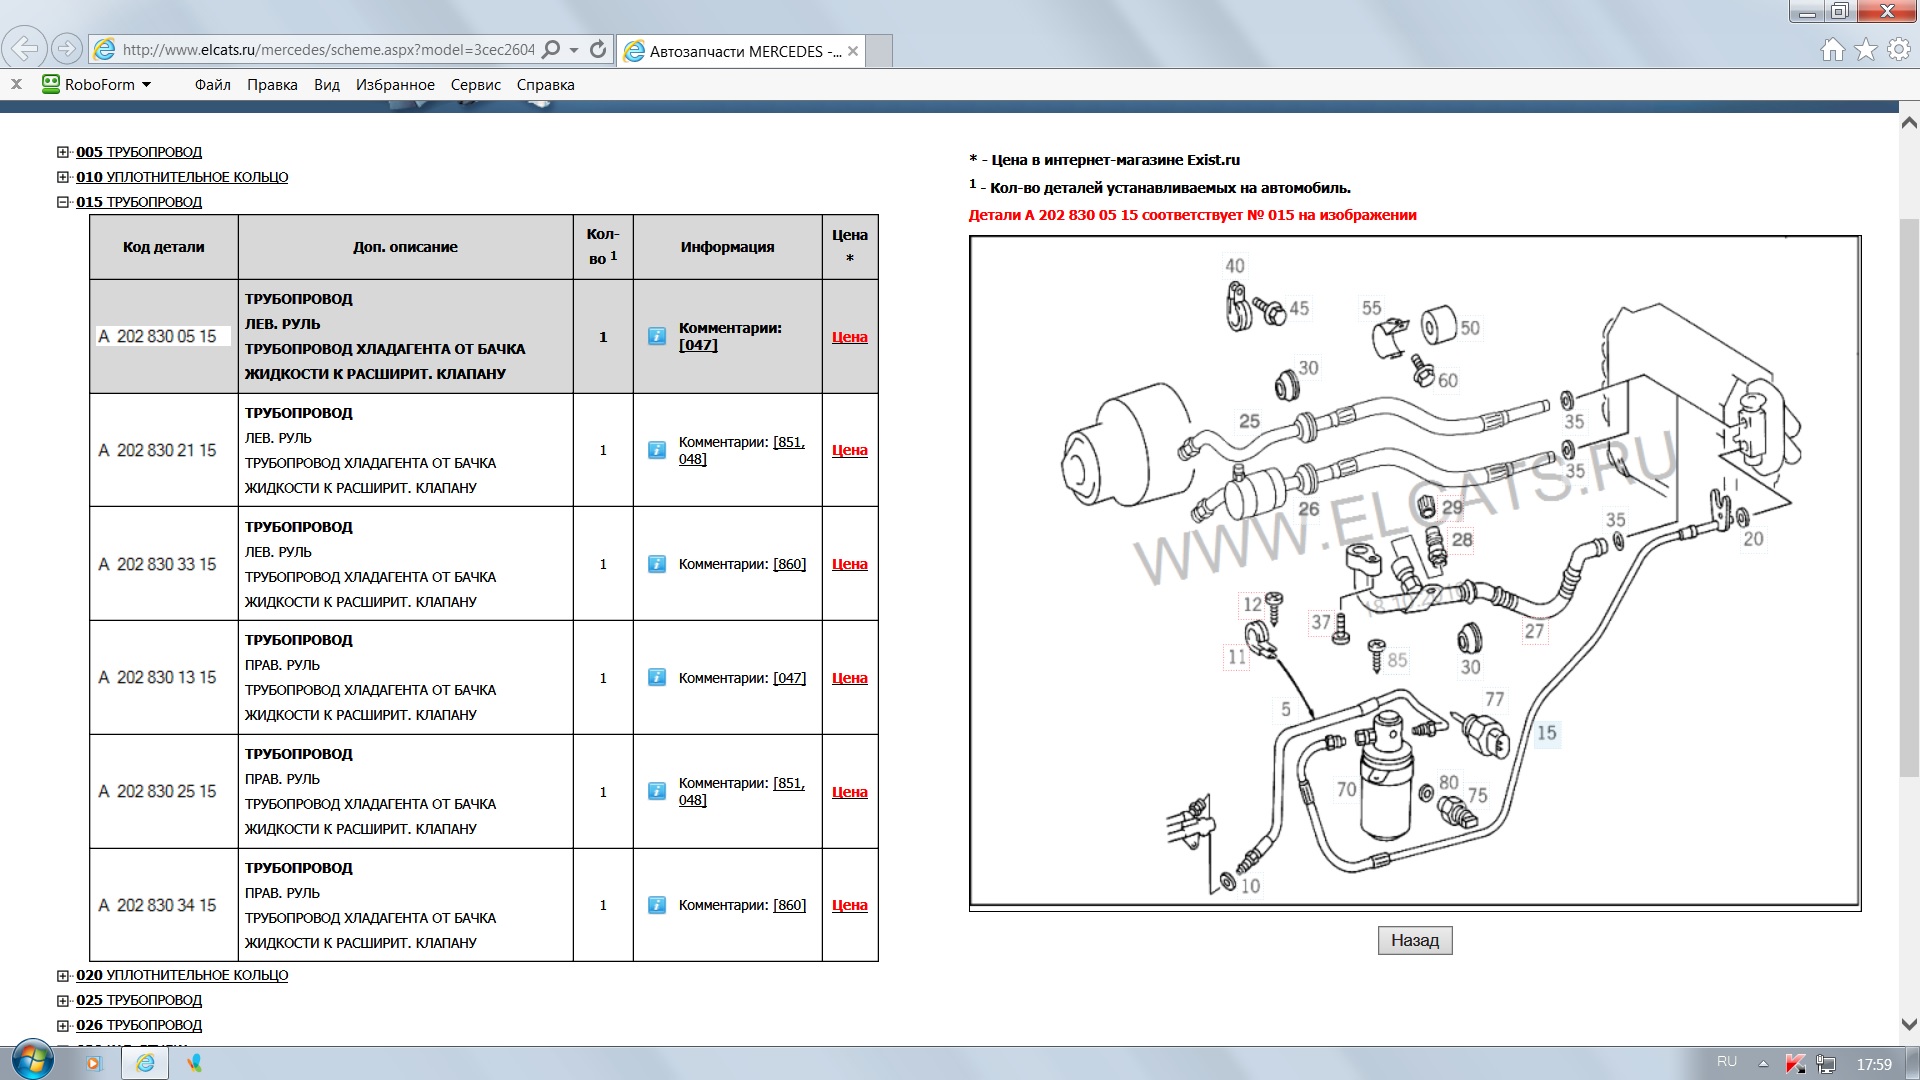Click the search magnifier in address bar
Viewport: 1920px width, 1080px height.
551,49
